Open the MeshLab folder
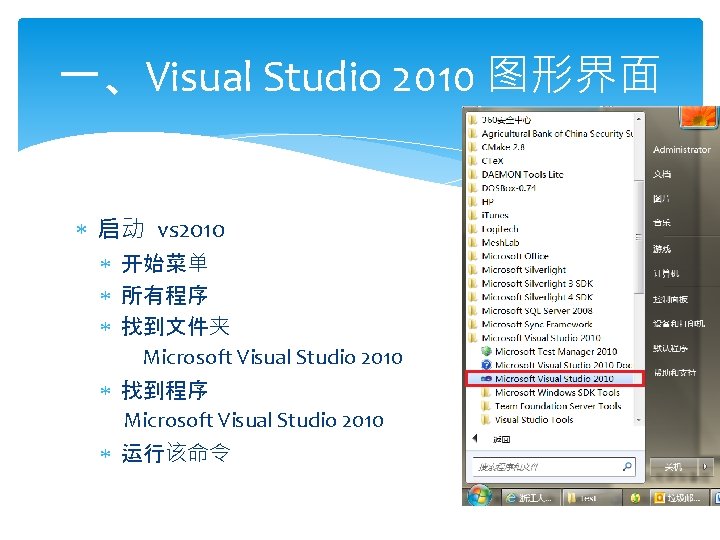Screen dimensions: 720x540 pos(494,242)
